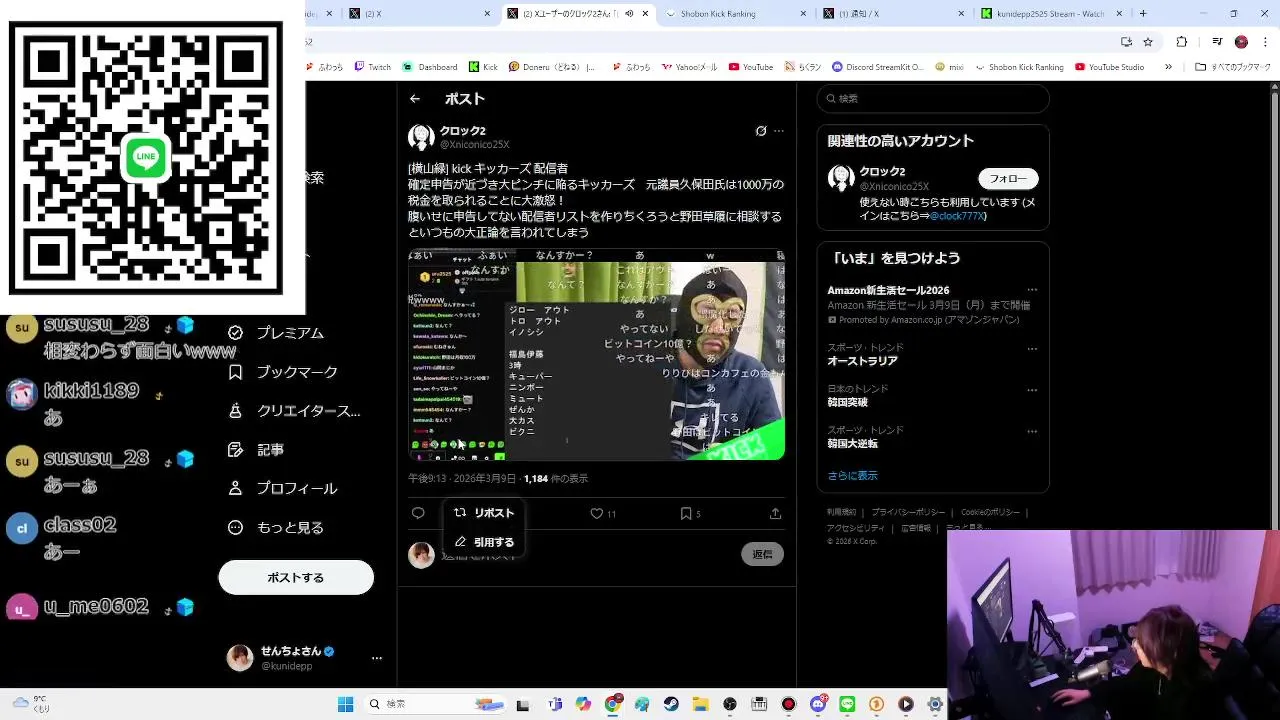1280x720 pixels.
Task: Open a new Chrome tab
Action: (1143, 14)
